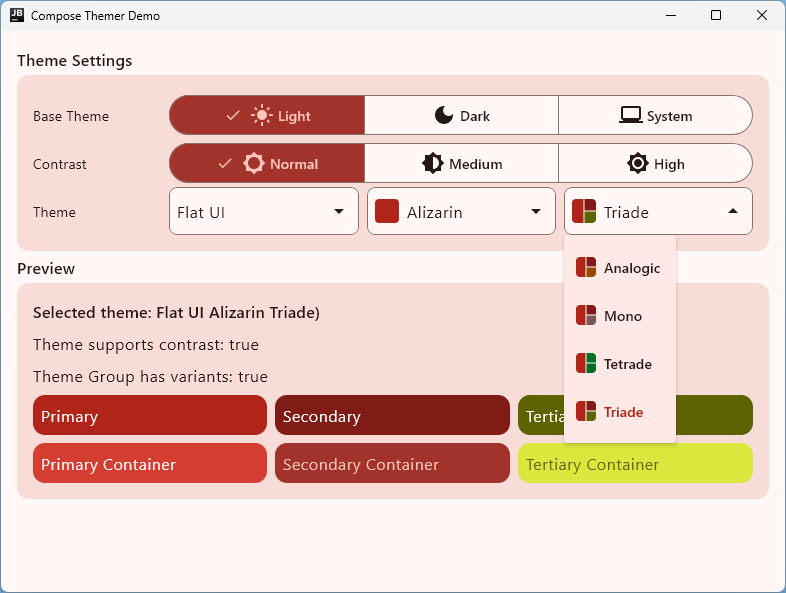Click the Secondary color block
This screenshot has width=786, height=593.
392,415
